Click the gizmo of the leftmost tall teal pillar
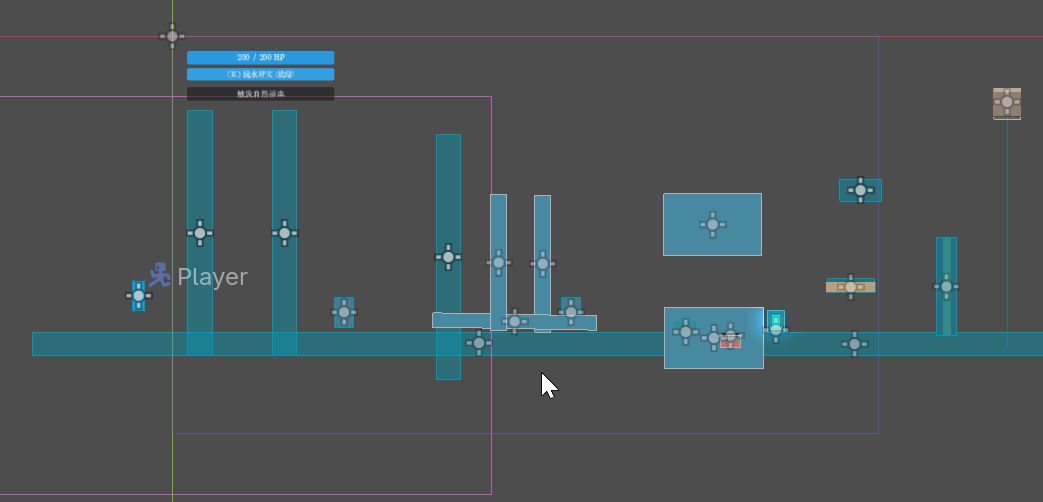Viewport: 1043px width, 502px height. pos(200,233)
